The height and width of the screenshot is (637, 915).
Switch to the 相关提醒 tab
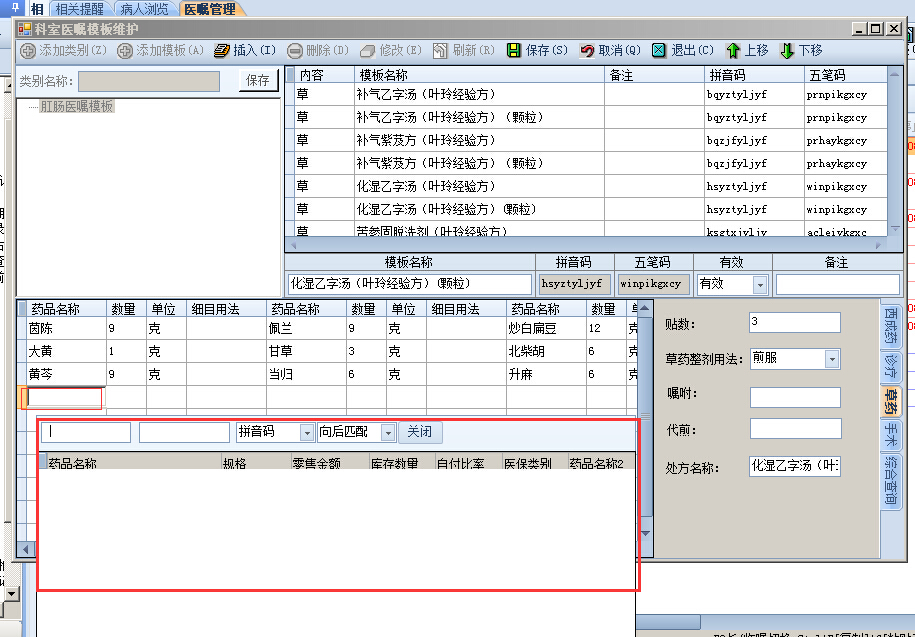[79, 9]
